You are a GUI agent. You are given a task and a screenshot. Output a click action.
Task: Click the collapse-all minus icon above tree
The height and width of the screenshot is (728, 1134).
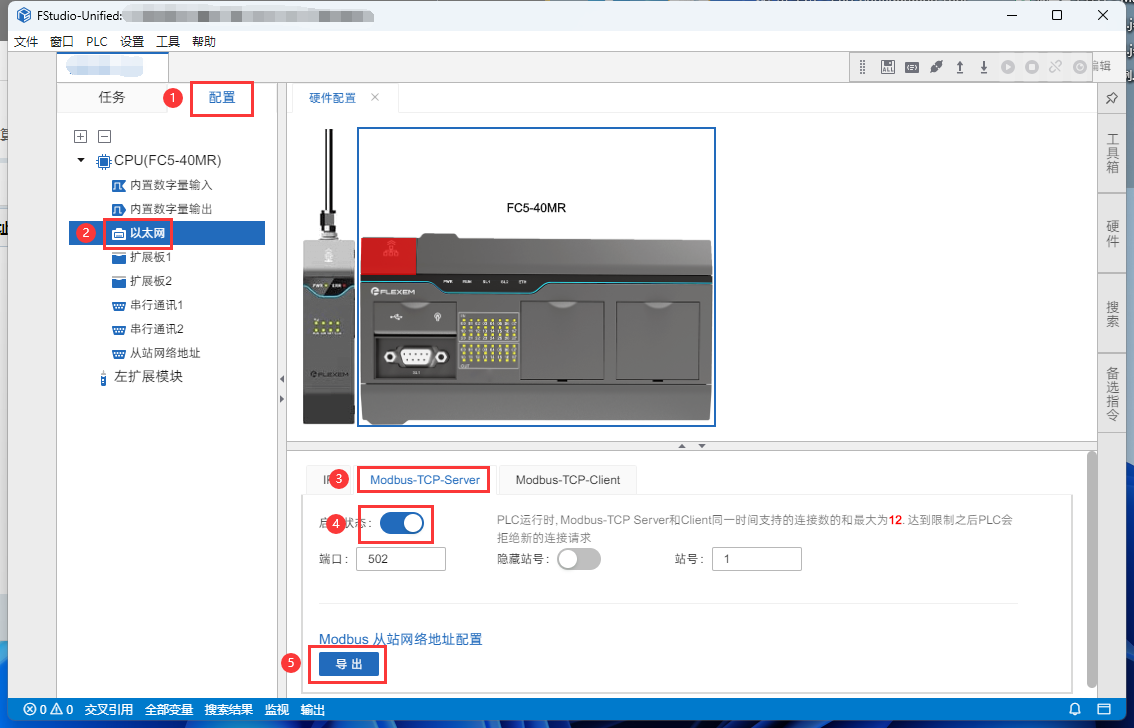(104, 136)
